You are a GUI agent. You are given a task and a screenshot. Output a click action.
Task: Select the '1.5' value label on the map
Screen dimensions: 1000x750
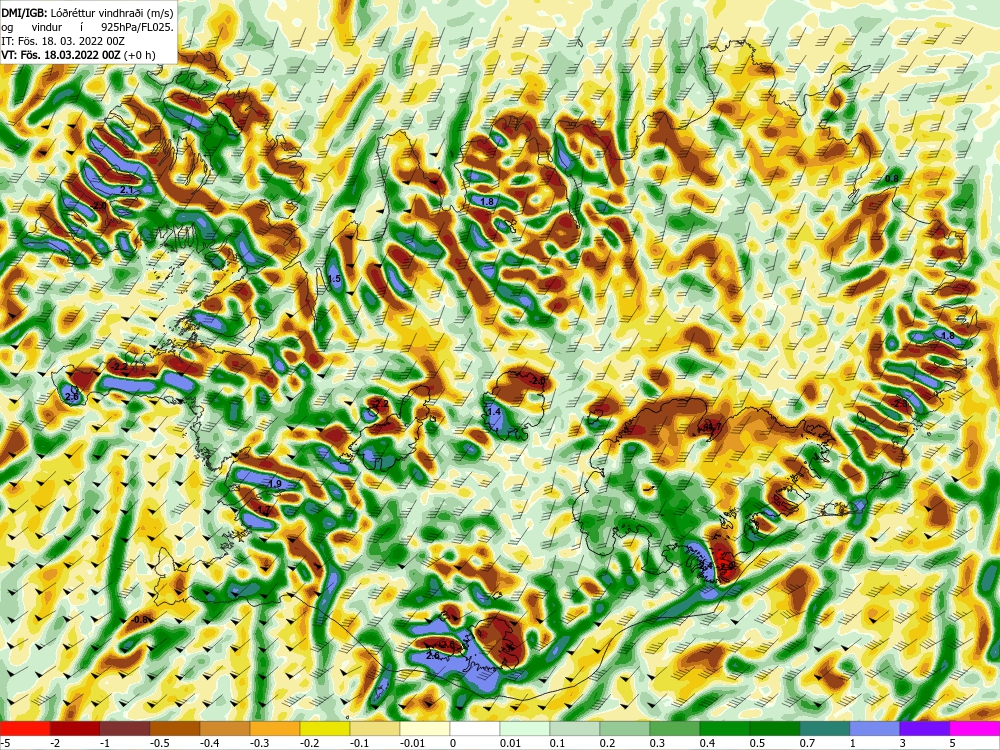[334, 279]
